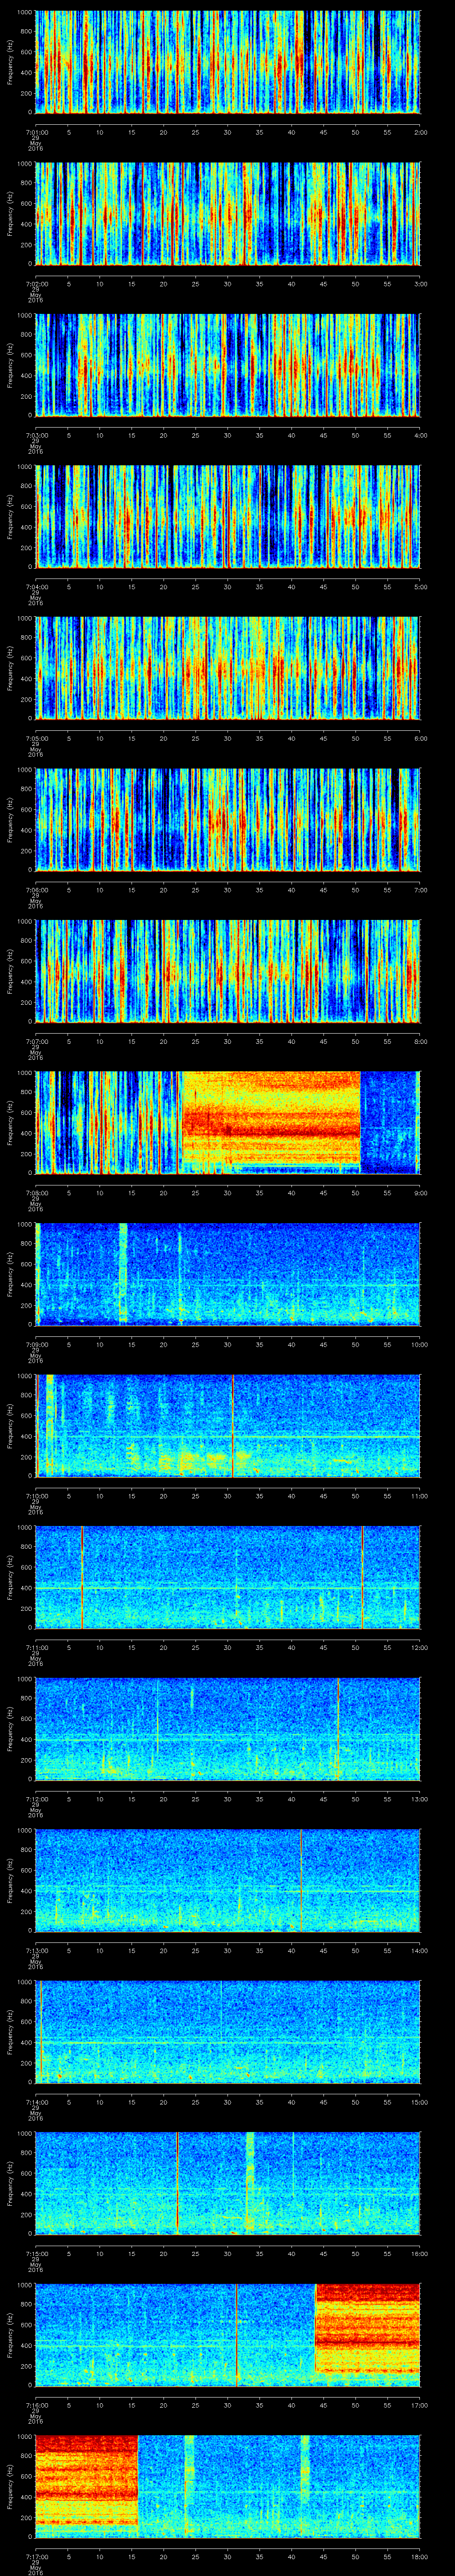This screenshot has width=455, height=2576.
Task: Select the loud red noise block in 7:08:00 spectrogram
Action: pyautogui.click(x=270, y=1118)
